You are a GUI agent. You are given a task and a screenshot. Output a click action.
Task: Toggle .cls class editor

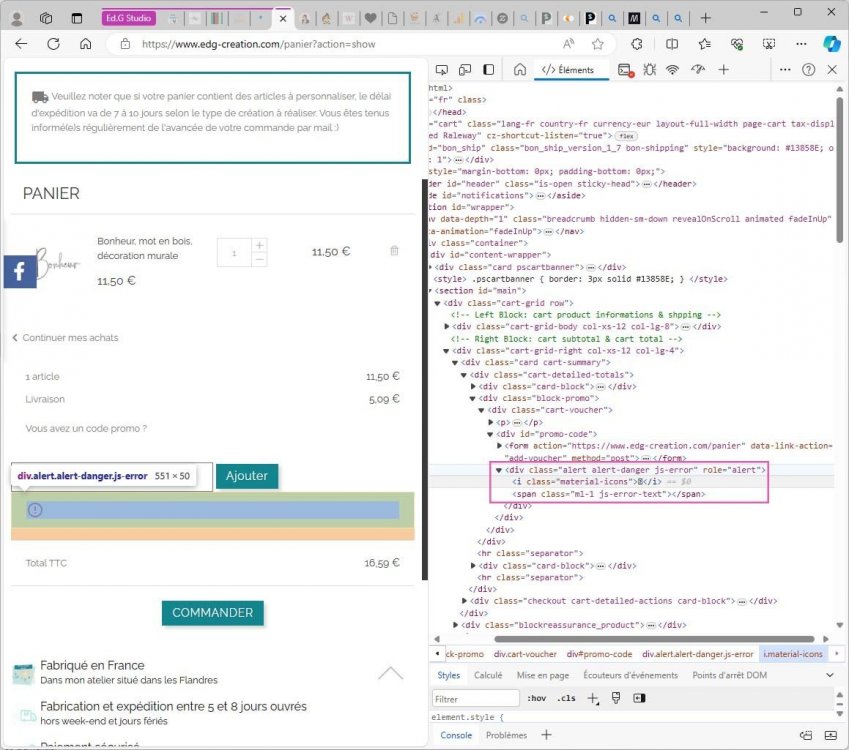click(566, 698)
